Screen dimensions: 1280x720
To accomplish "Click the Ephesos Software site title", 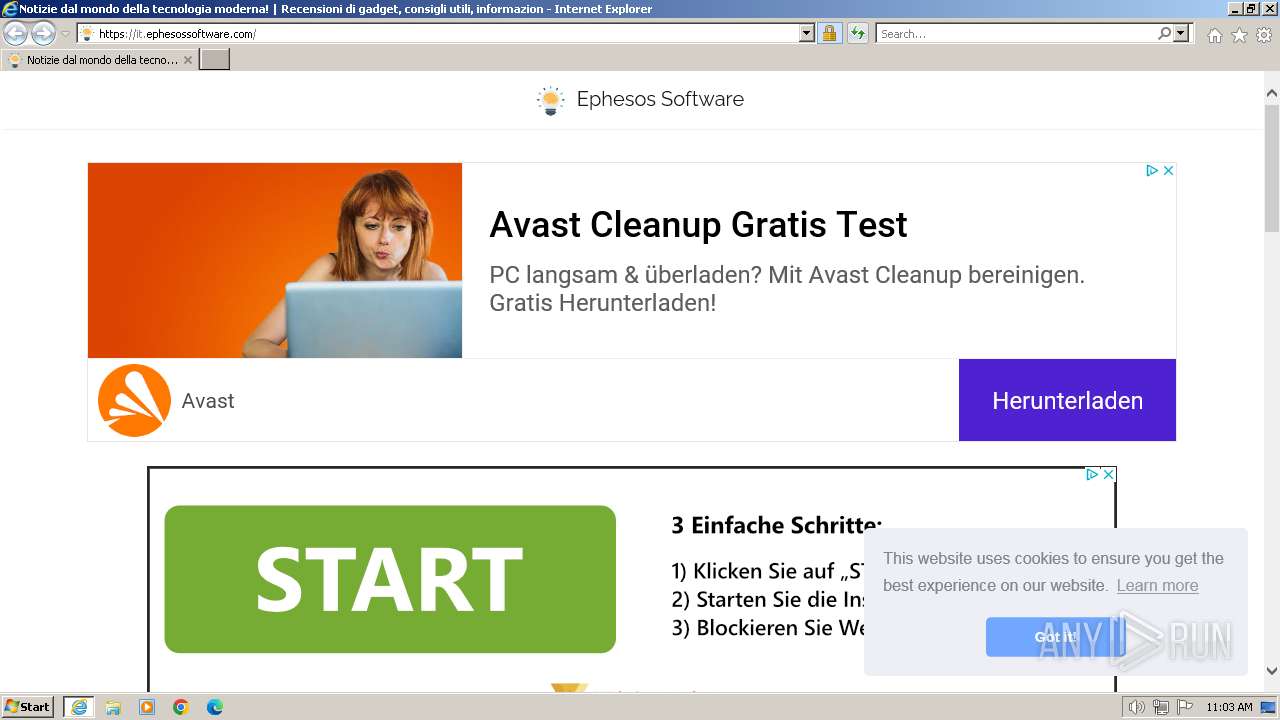I will tap(660, 99).
